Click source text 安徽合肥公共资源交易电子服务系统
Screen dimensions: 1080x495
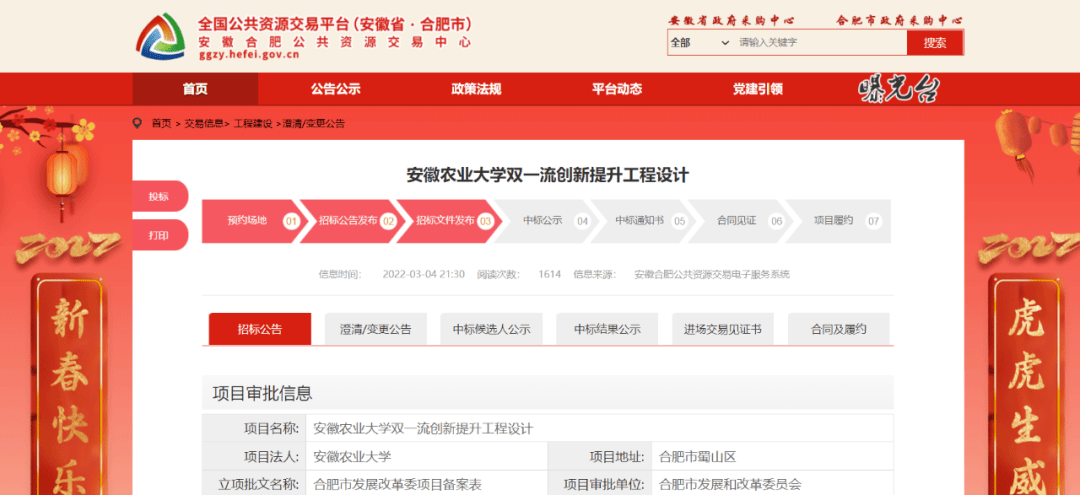712,274
